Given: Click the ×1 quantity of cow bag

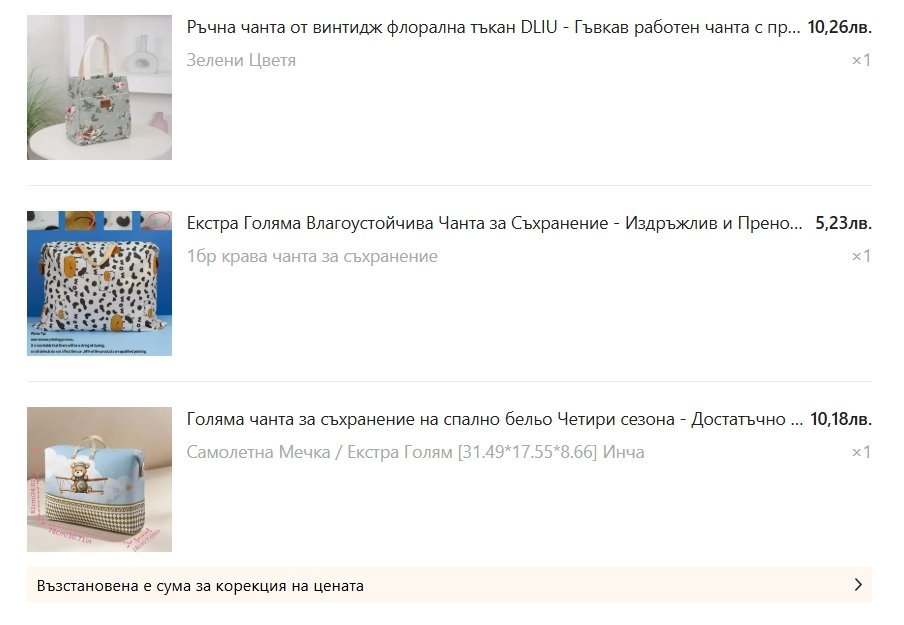Looking at the screenshot, I should tap(861, 256).
